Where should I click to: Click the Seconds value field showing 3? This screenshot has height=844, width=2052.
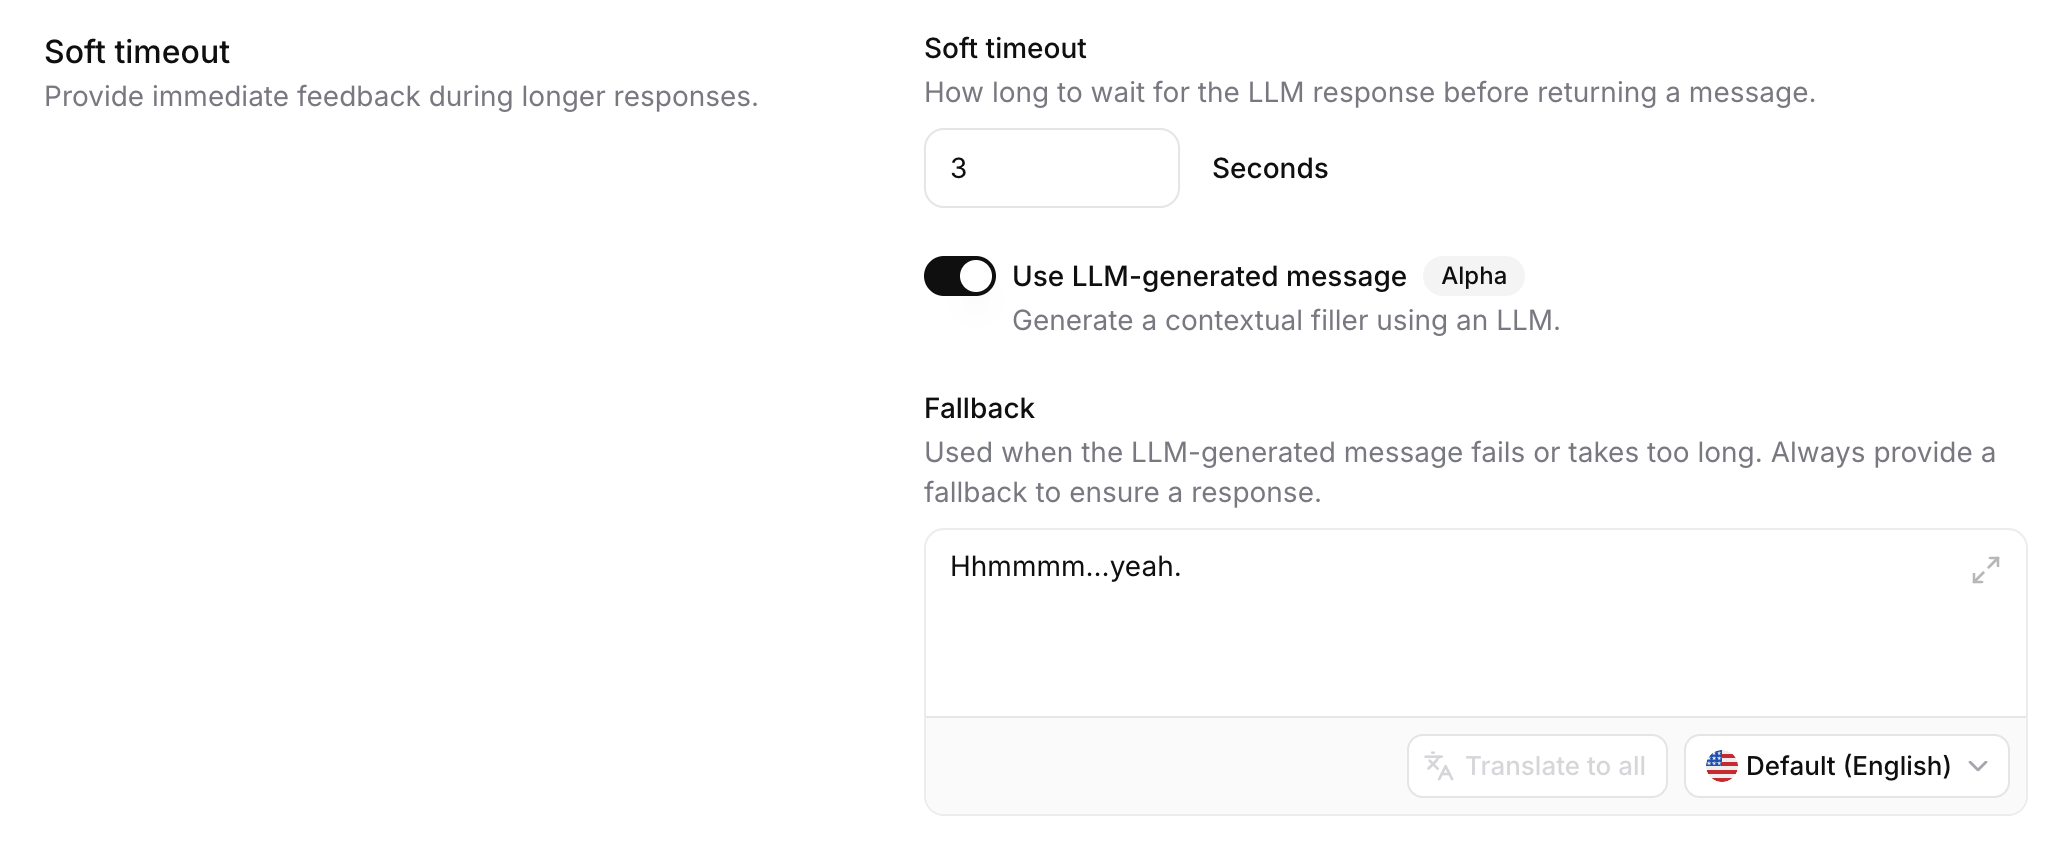click(x=1051, y=167)
